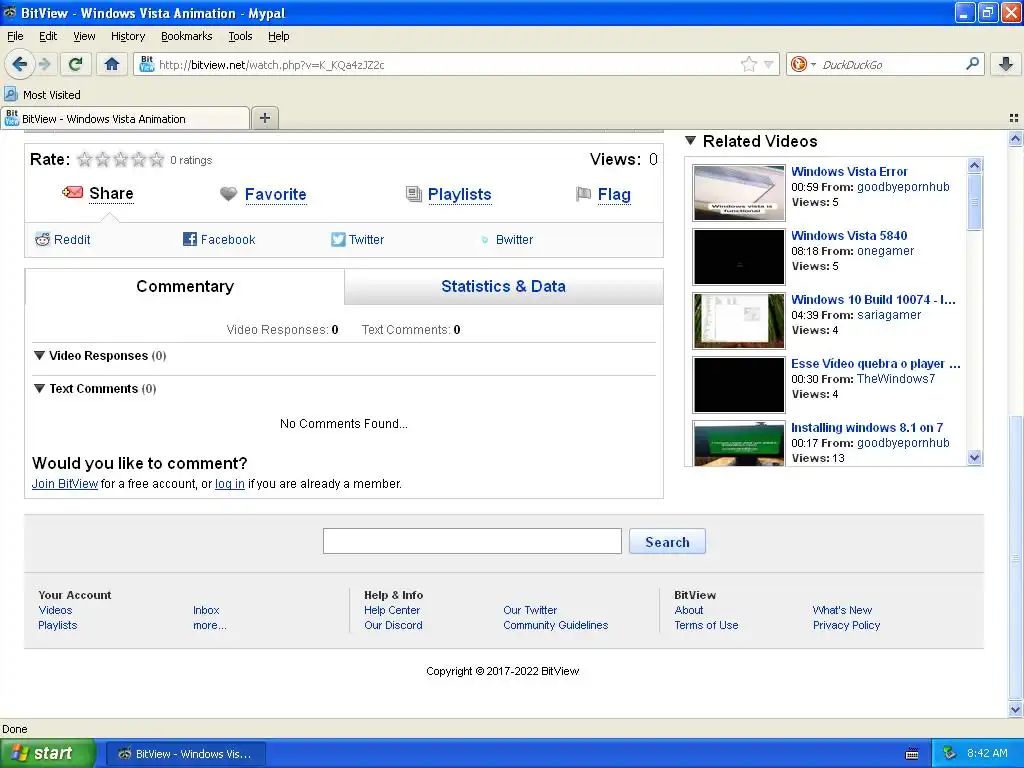Viewport: 1024px width, 768px height.
Task: Open the Playlists link
Action: 459,194
